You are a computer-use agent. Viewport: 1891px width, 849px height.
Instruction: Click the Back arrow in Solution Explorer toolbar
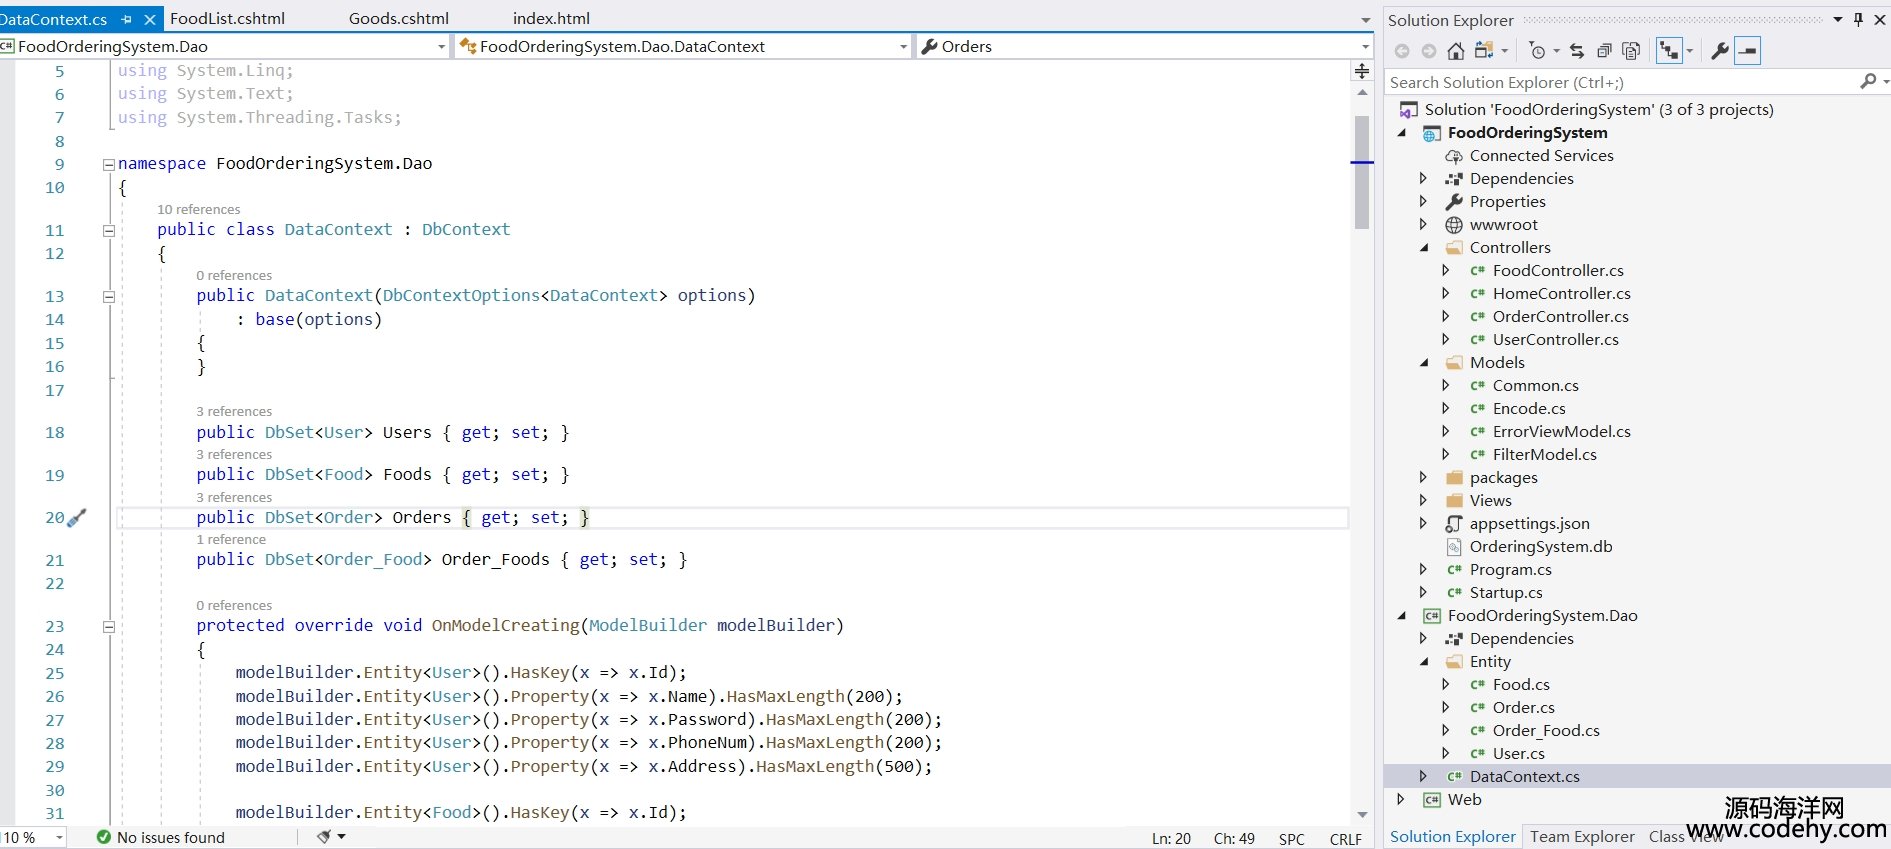coord(1402,51)
